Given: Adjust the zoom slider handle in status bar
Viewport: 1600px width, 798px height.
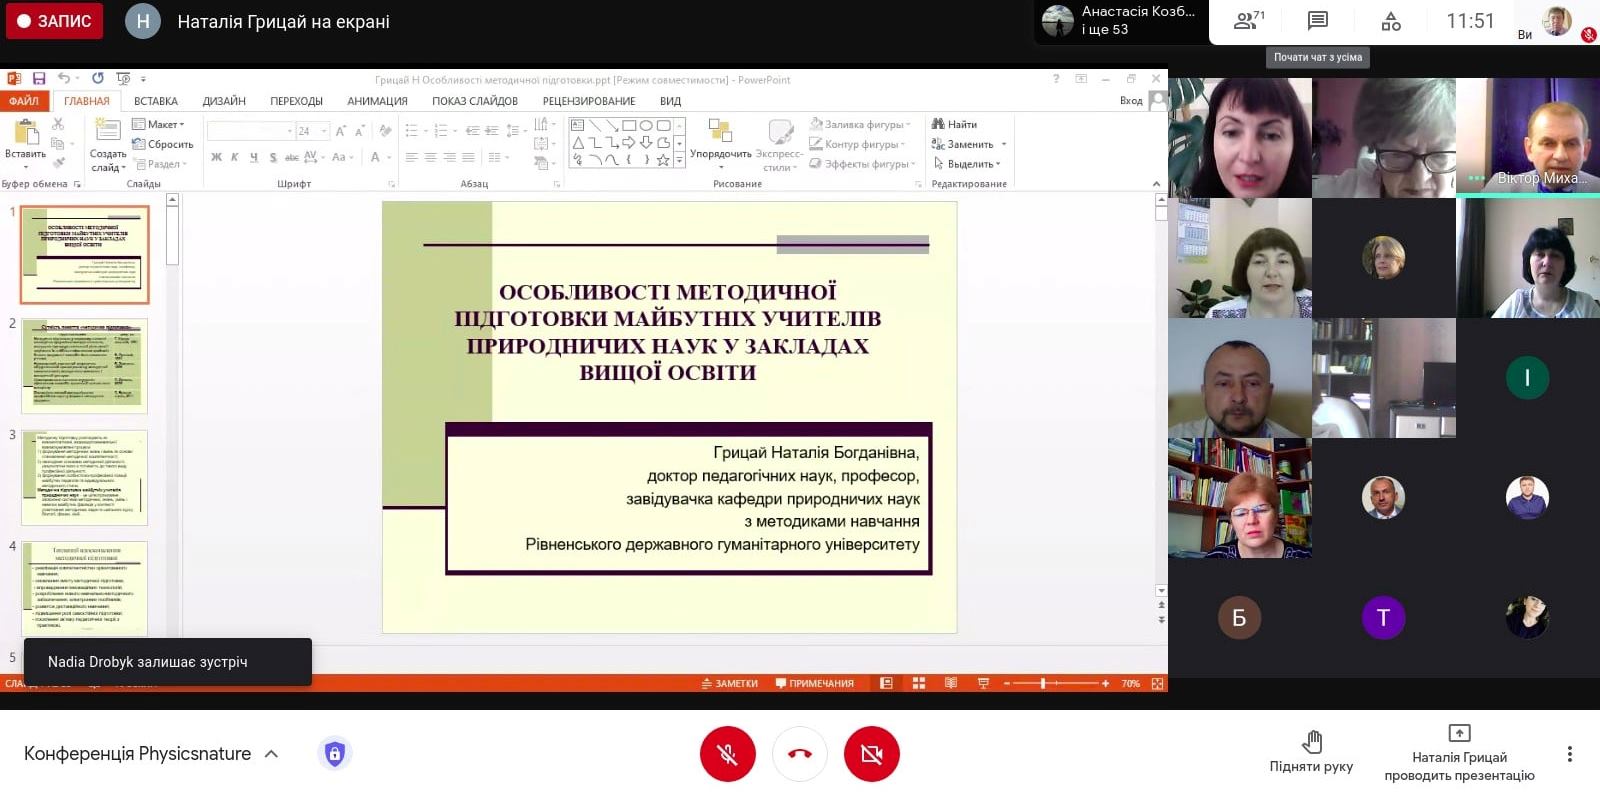Looking at the screenshot, I should point(1043,683).
